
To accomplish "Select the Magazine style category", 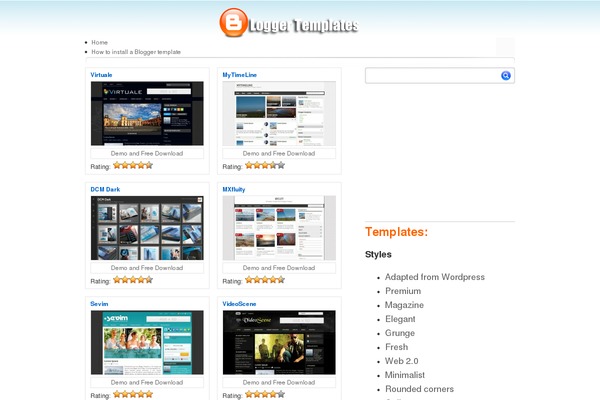I will 404,305.
